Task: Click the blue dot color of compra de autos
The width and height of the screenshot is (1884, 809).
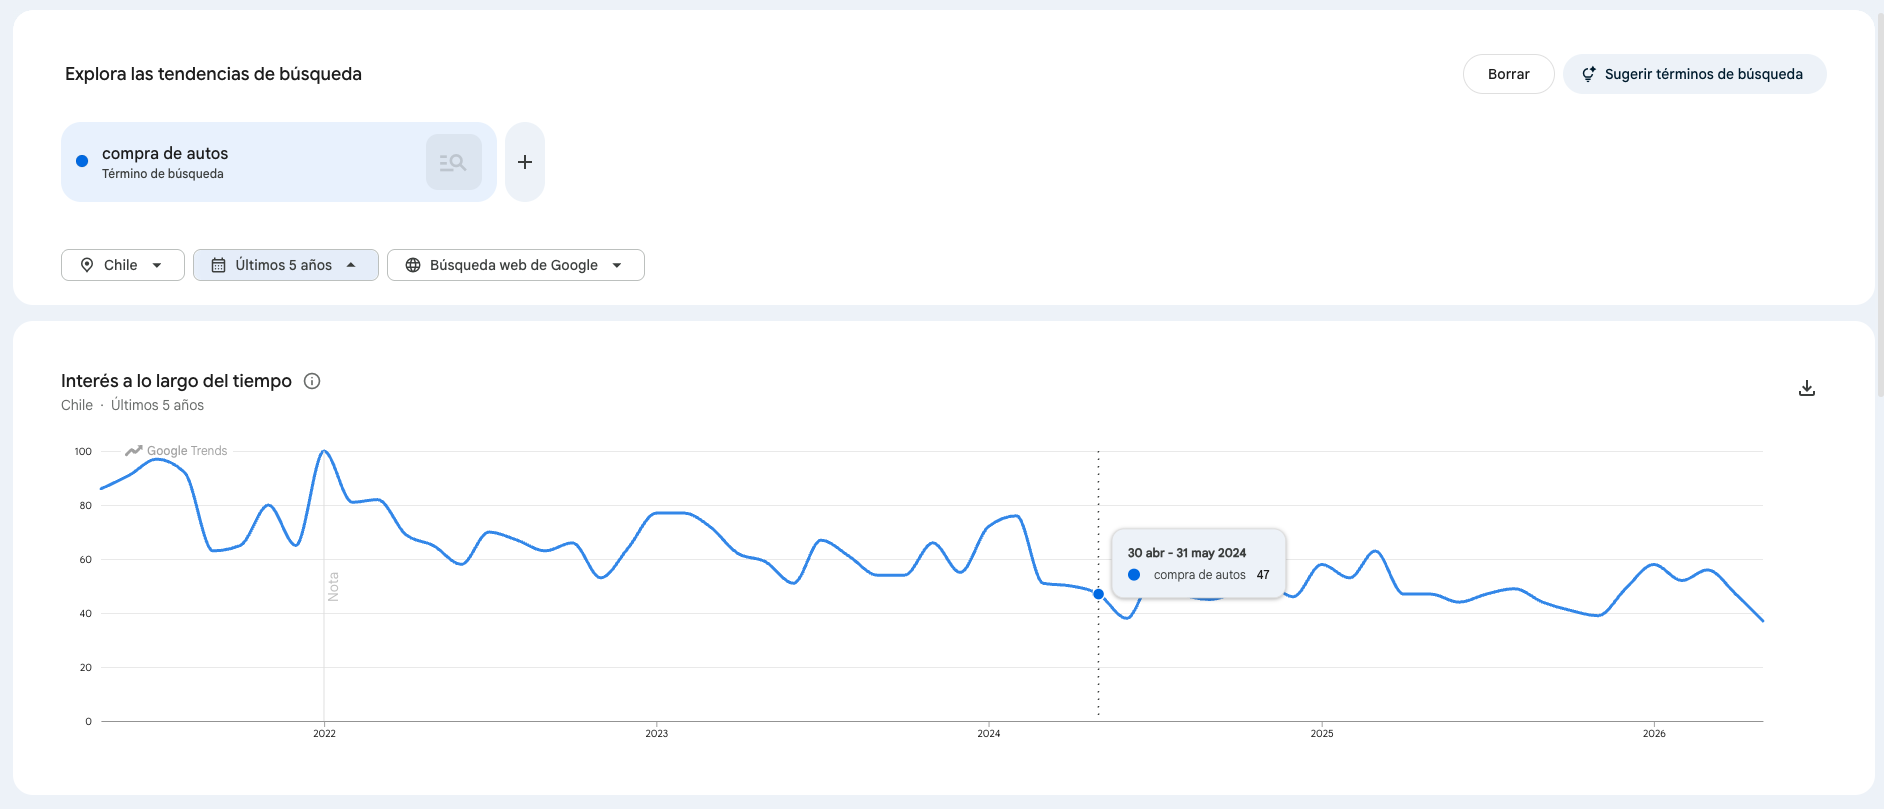Action: 82,161
